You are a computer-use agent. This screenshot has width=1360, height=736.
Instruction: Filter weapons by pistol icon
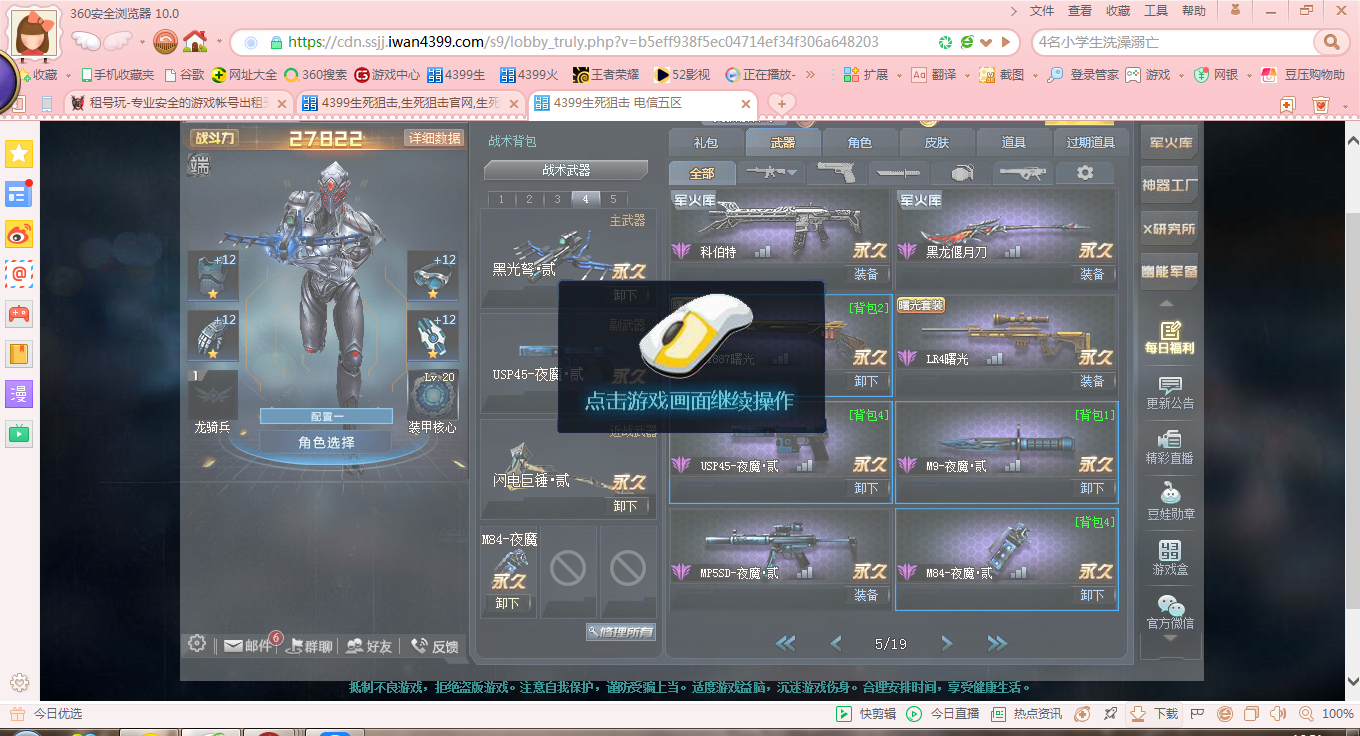tap(836, 172)
